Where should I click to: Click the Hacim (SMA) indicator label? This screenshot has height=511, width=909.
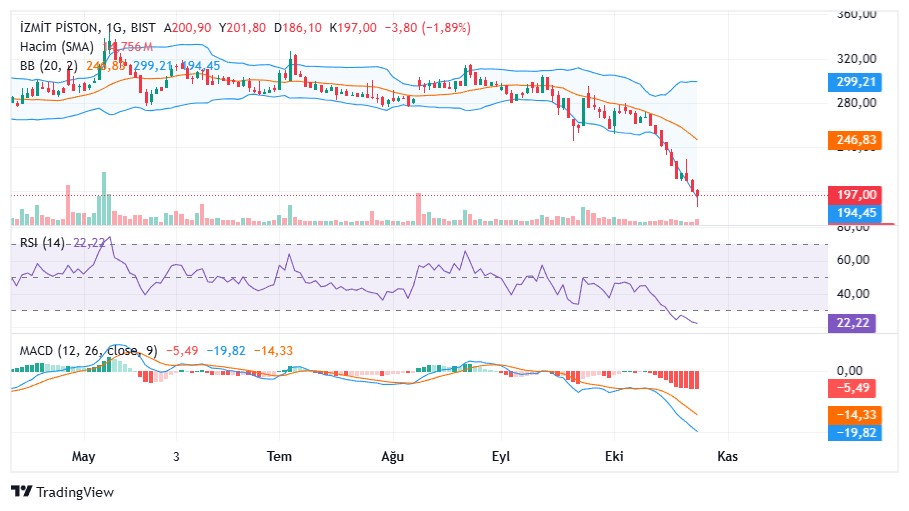point(57,46)
